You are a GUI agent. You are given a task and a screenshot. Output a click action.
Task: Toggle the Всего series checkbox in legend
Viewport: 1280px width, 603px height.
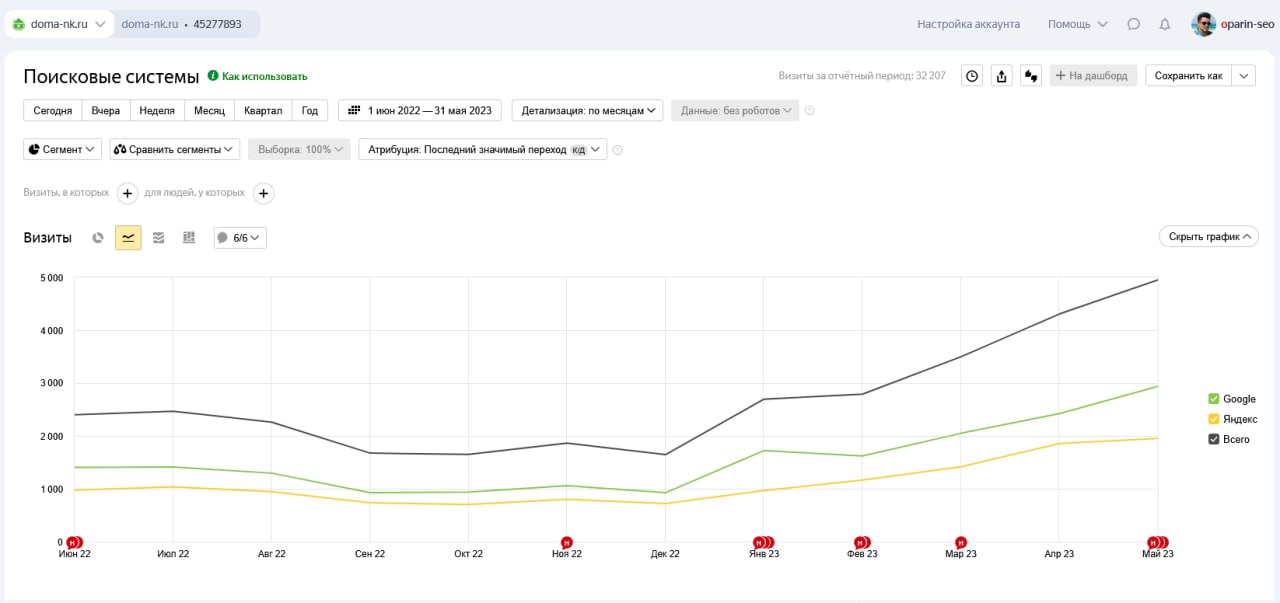point(1214,439)
